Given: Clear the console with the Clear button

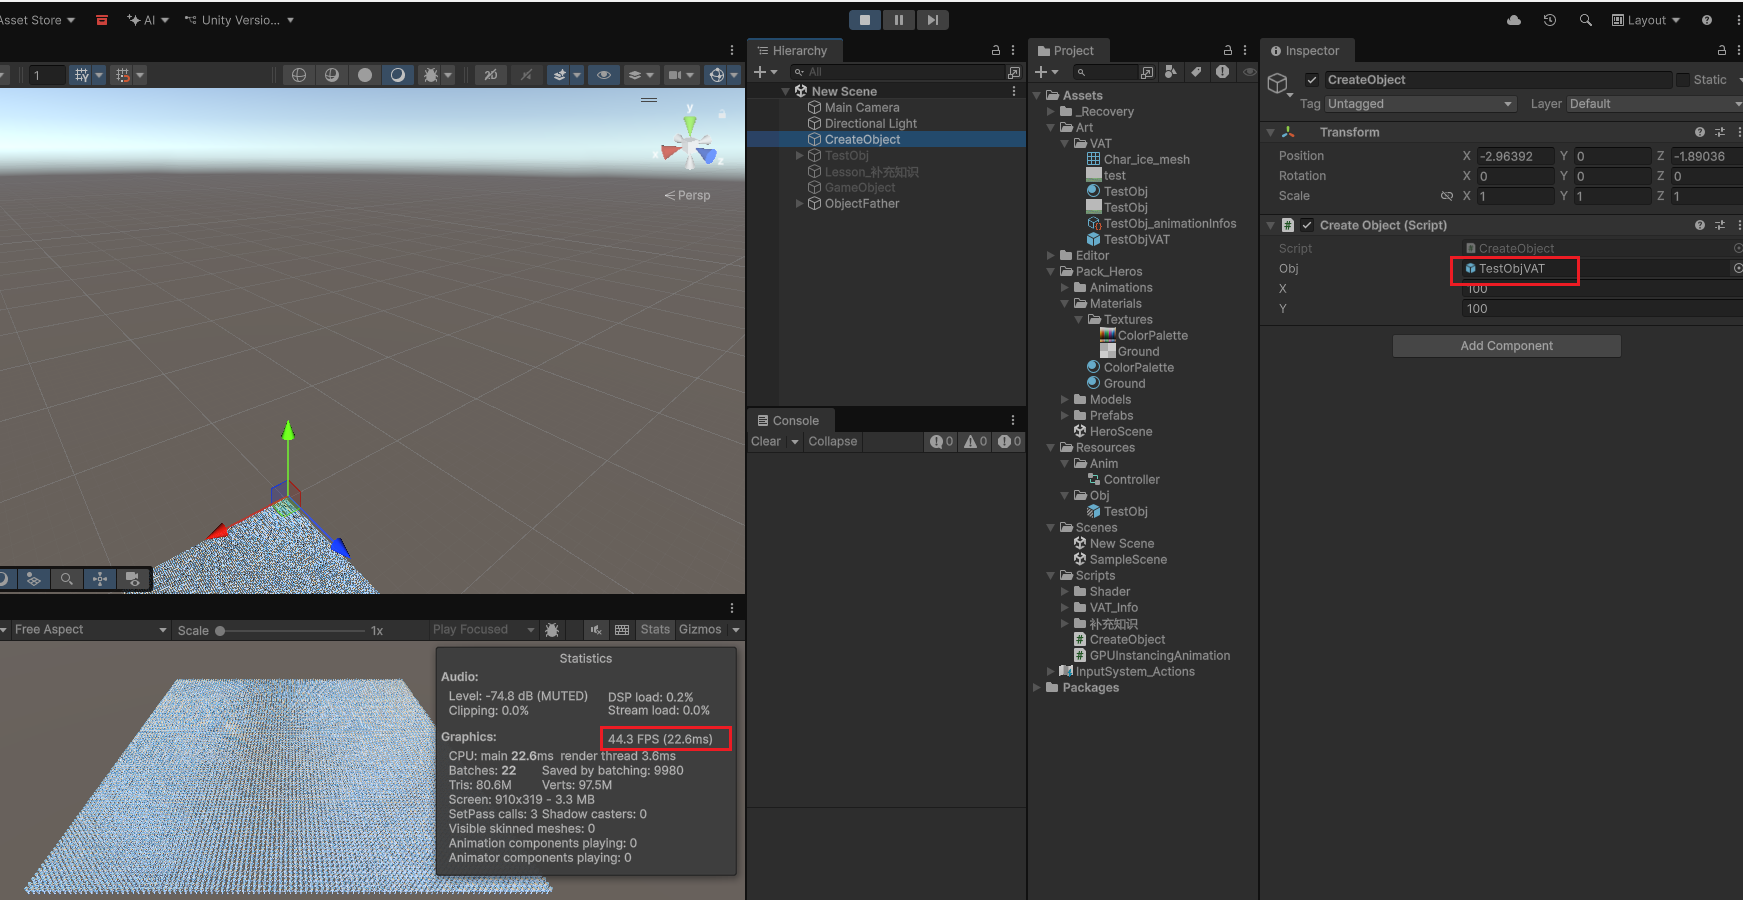Looking at the screenshot, I should (766, 442).
